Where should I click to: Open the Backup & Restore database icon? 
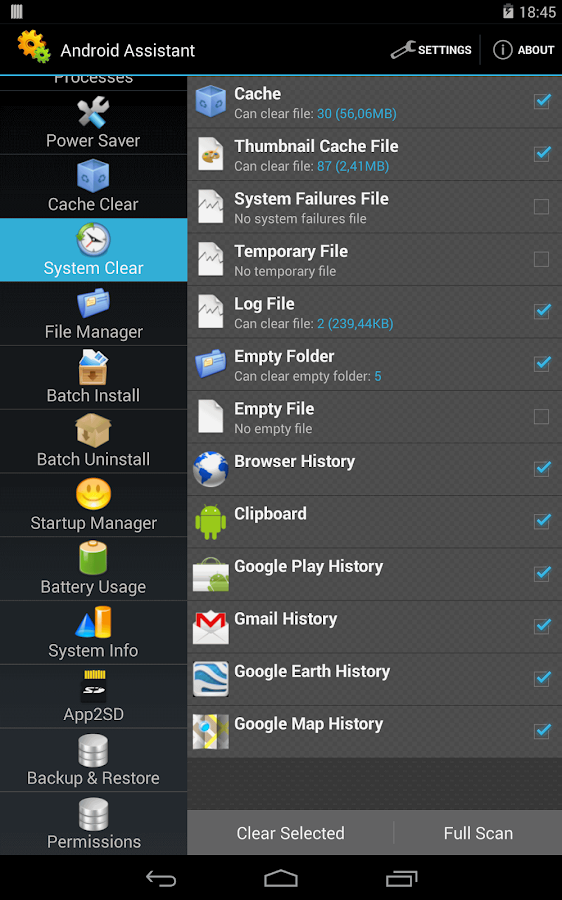click(93, 750)
